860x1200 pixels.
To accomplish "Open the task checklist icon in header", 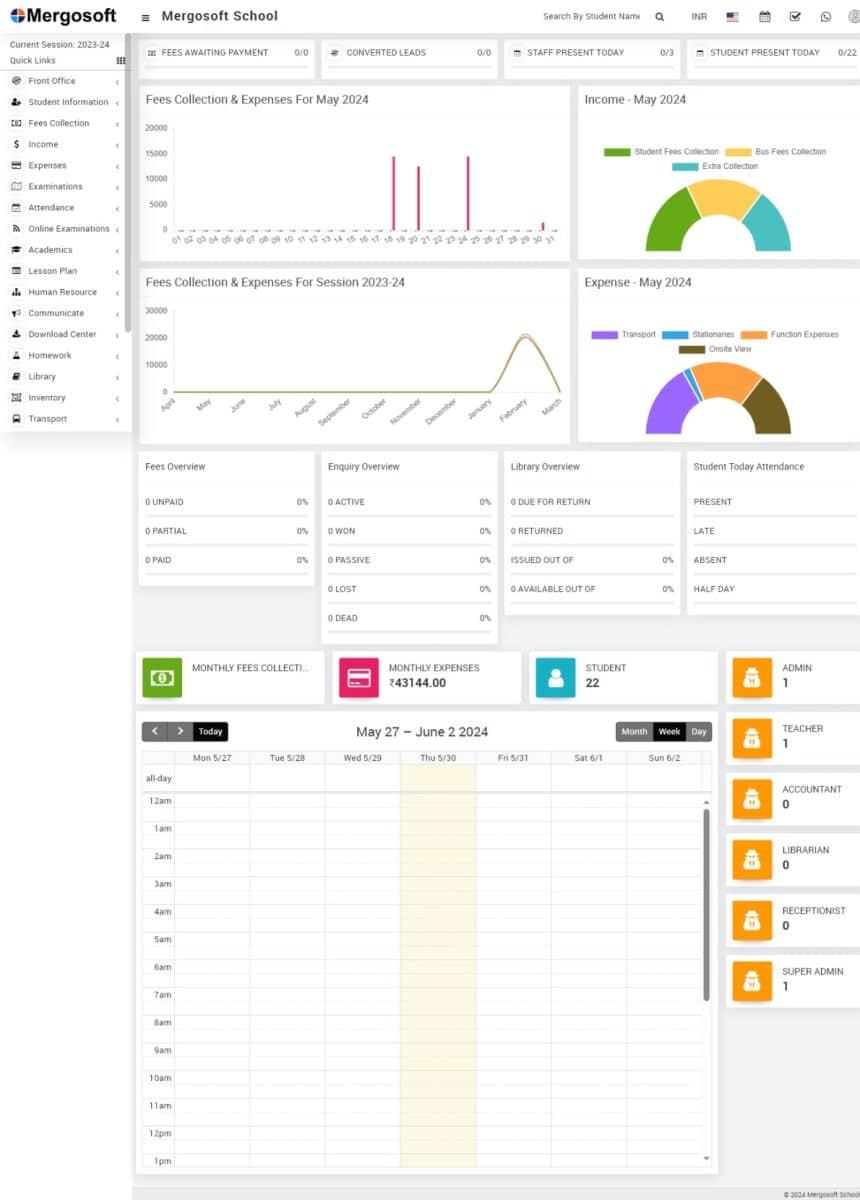I will click(x=795, y=17).
